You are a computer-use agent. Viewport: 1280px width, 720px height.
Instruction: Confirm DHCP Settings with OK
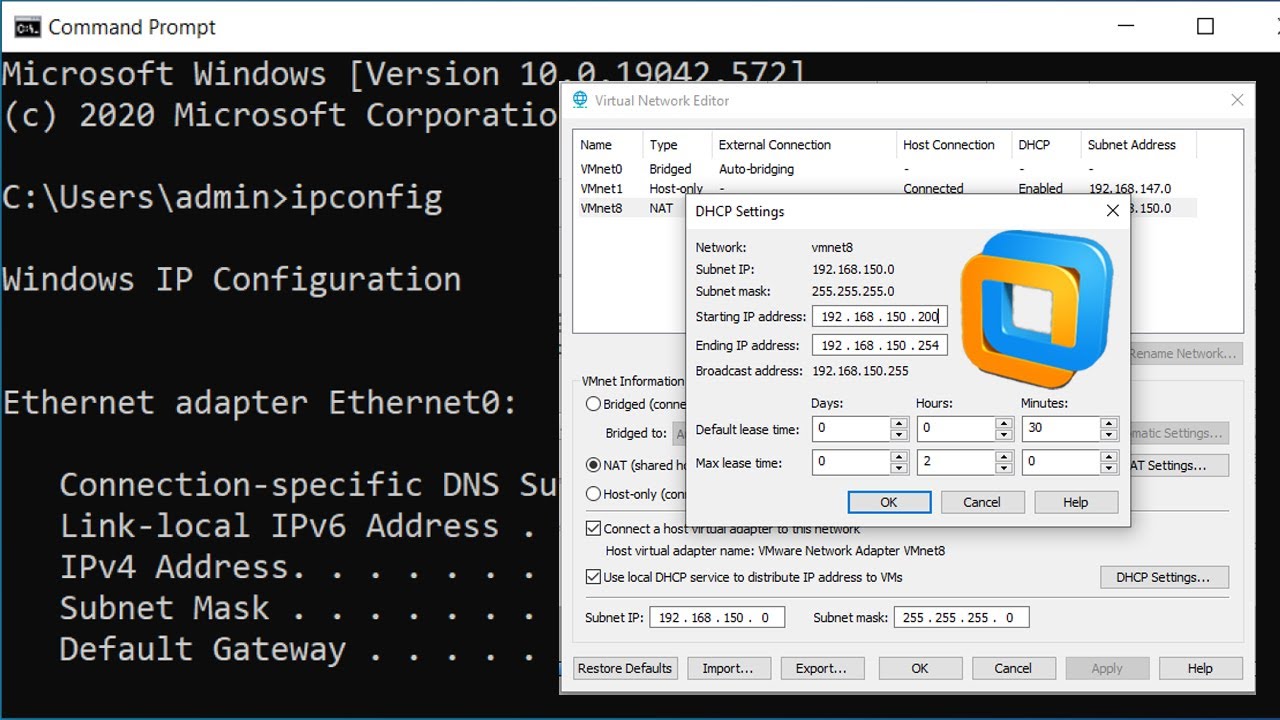(889, 502)
